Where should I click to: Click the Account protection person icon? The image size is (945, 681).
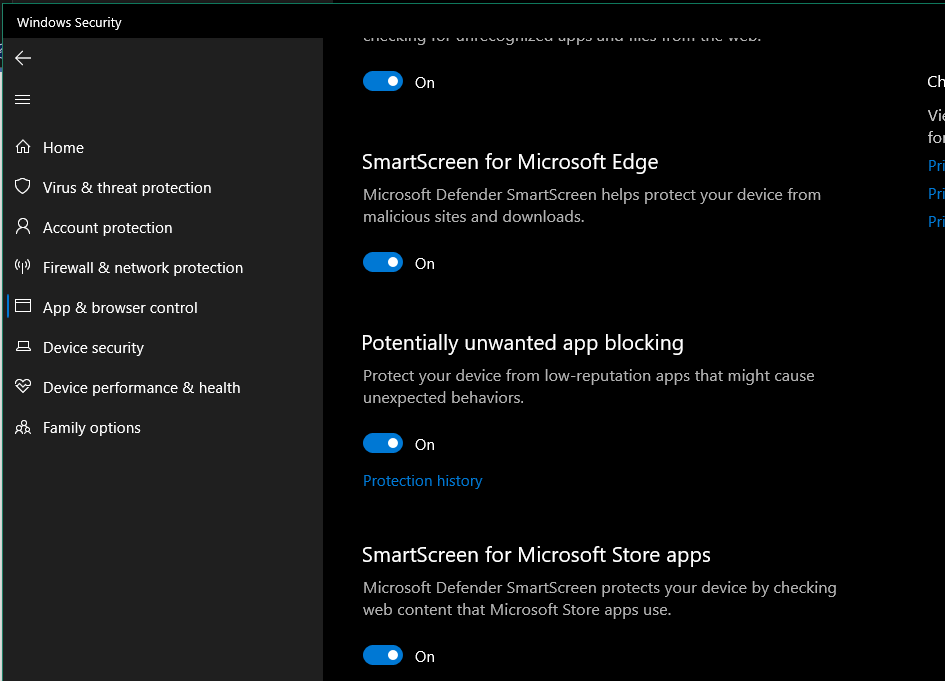pyautogui.click(x=23, y=227)
